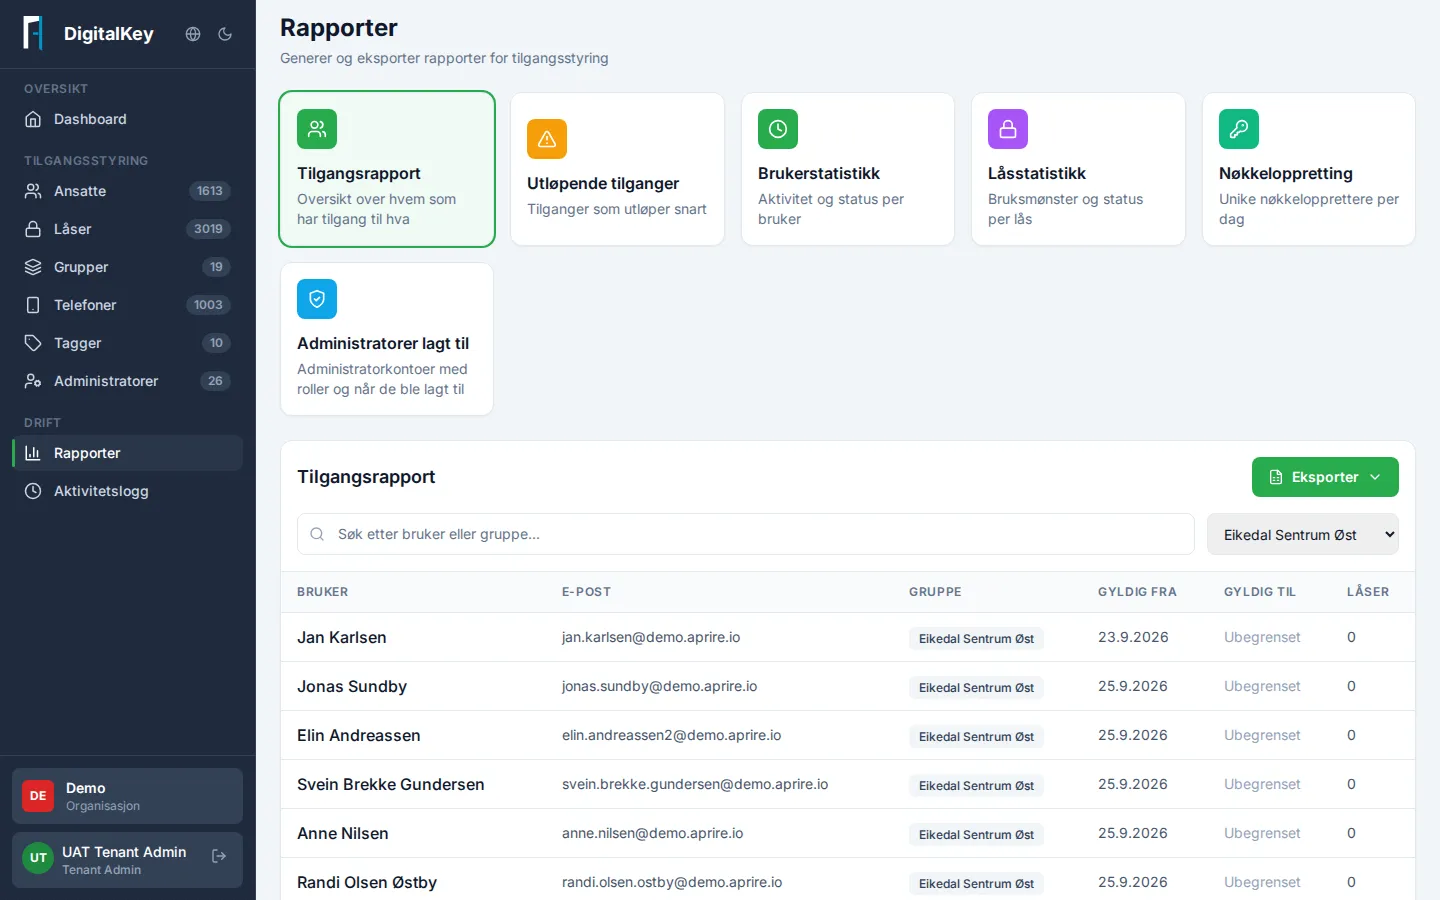Click the Anne Nilsen name
The width and height of the screenshot is (1440, 900).
(343, 833)
